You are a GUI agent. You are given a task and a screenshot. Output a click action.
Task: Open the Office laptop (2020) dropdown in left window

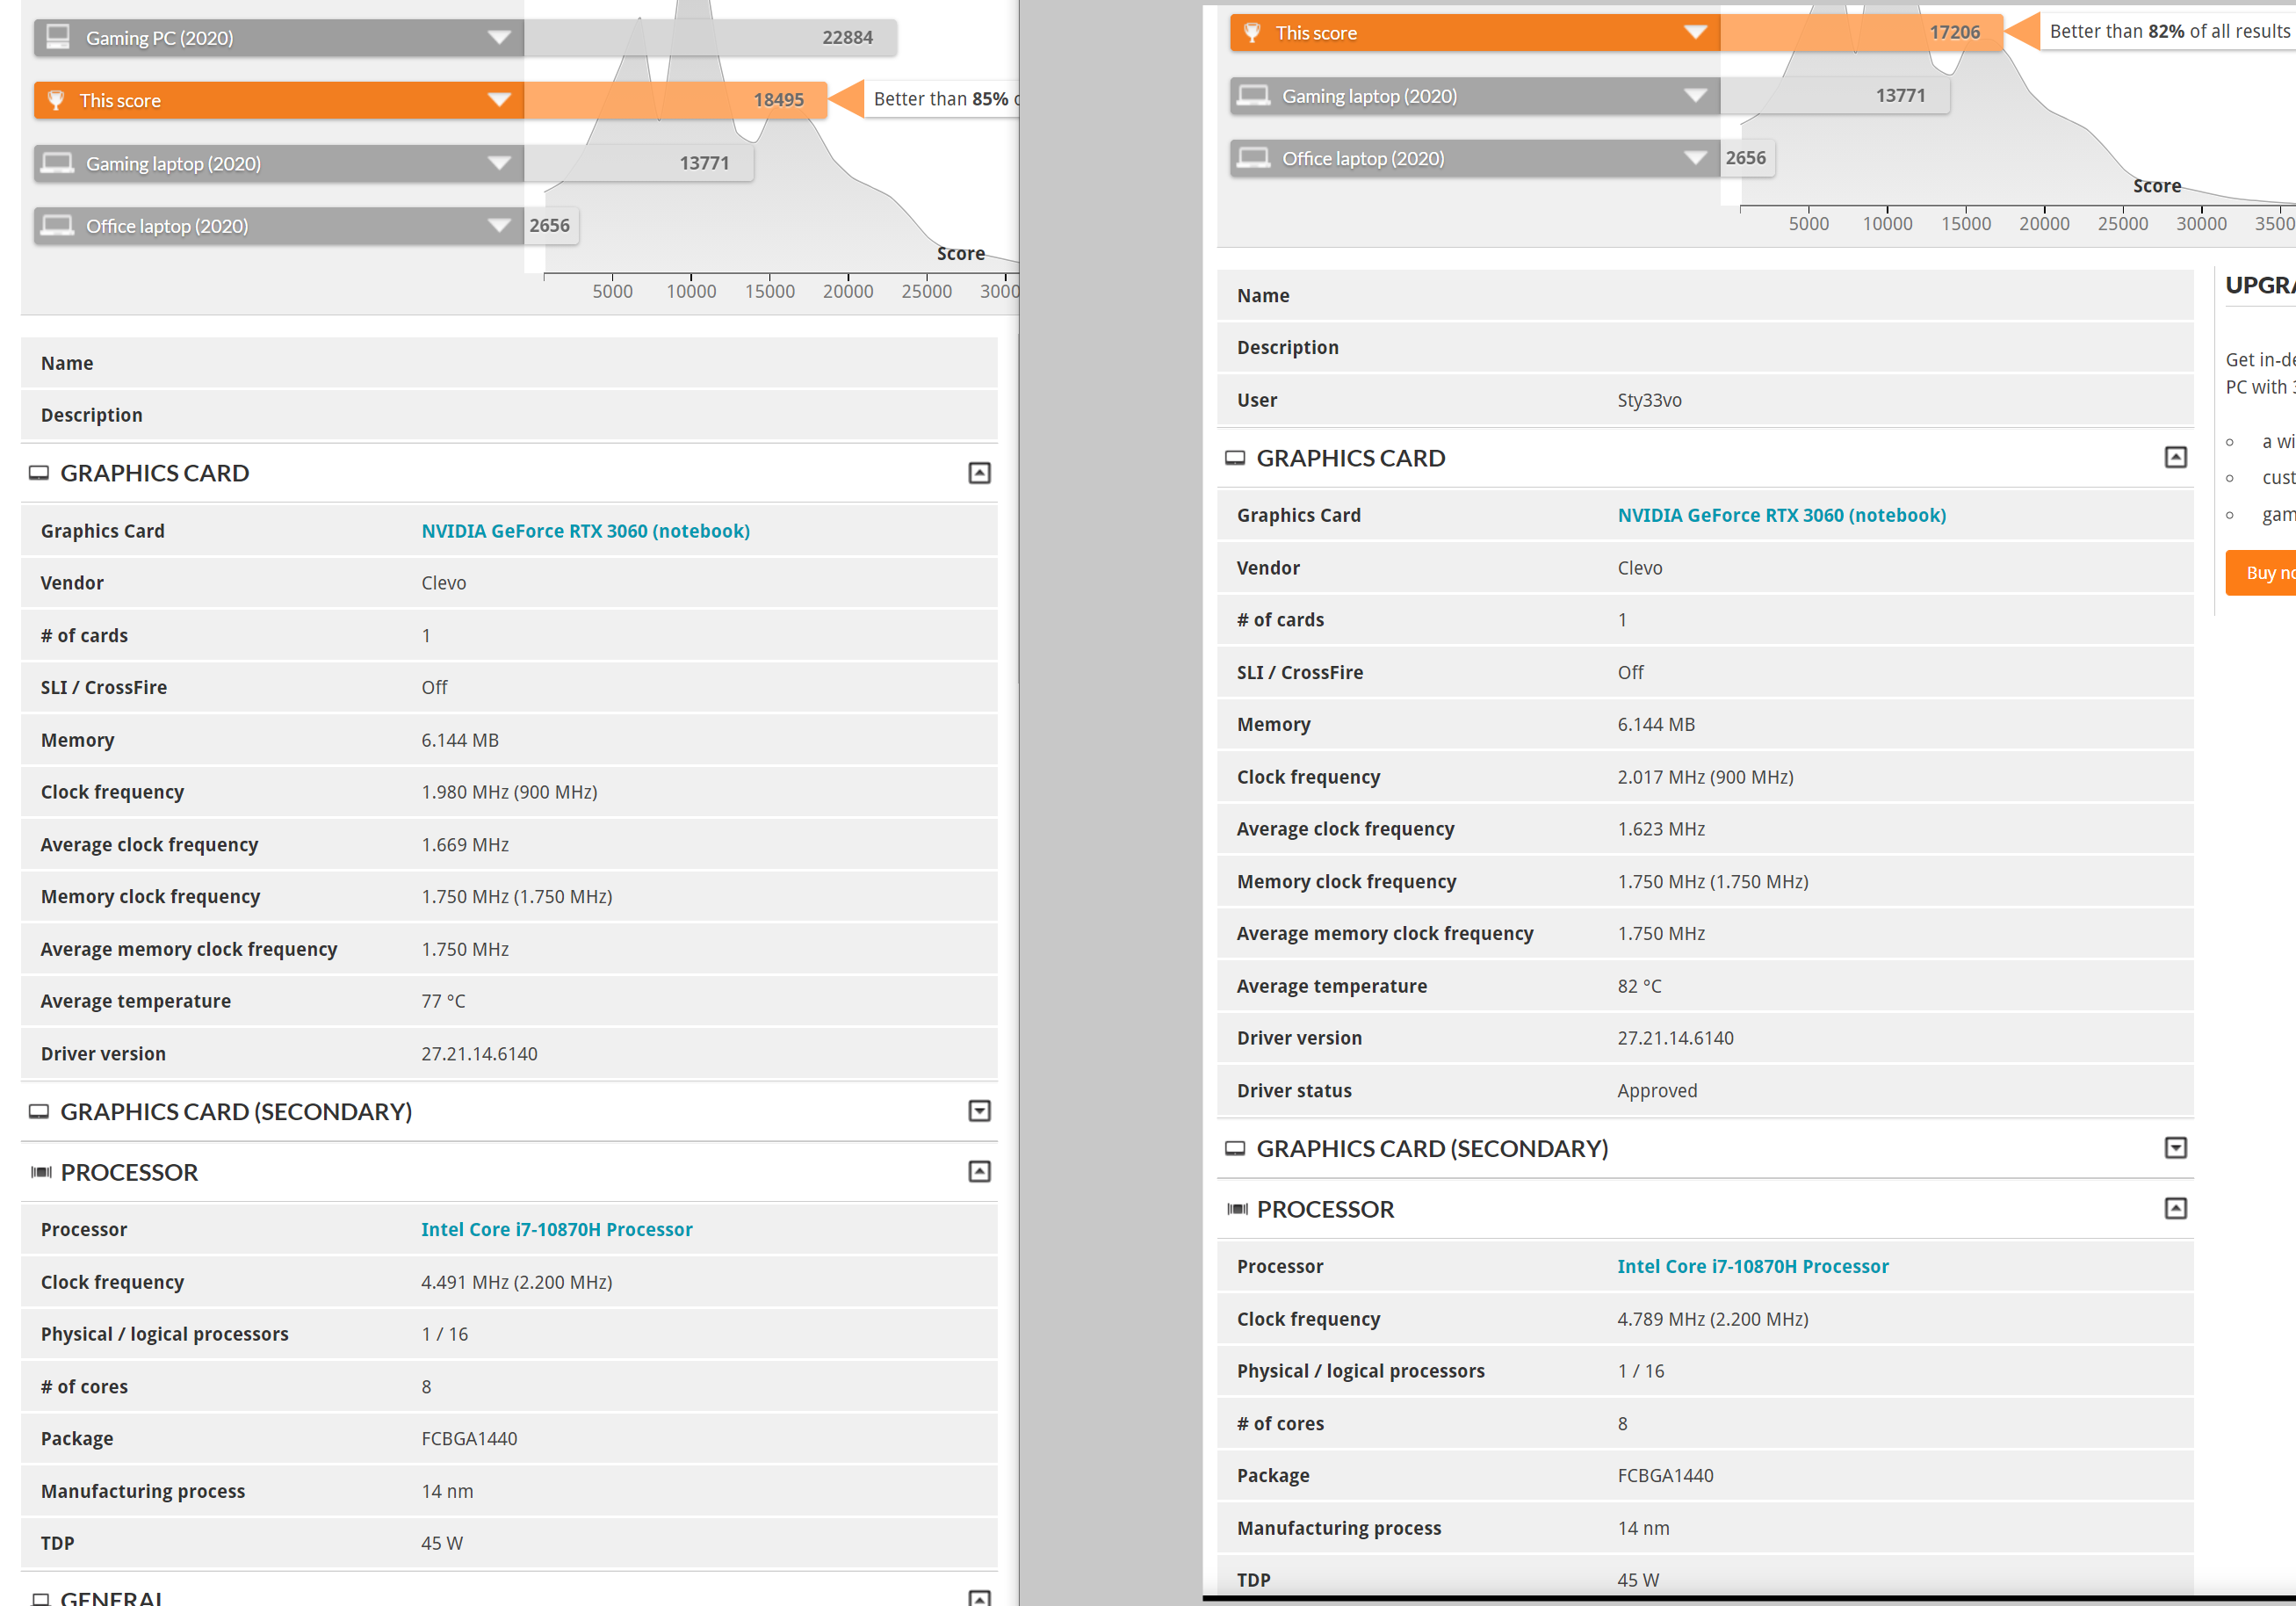[x=499, y=226]
